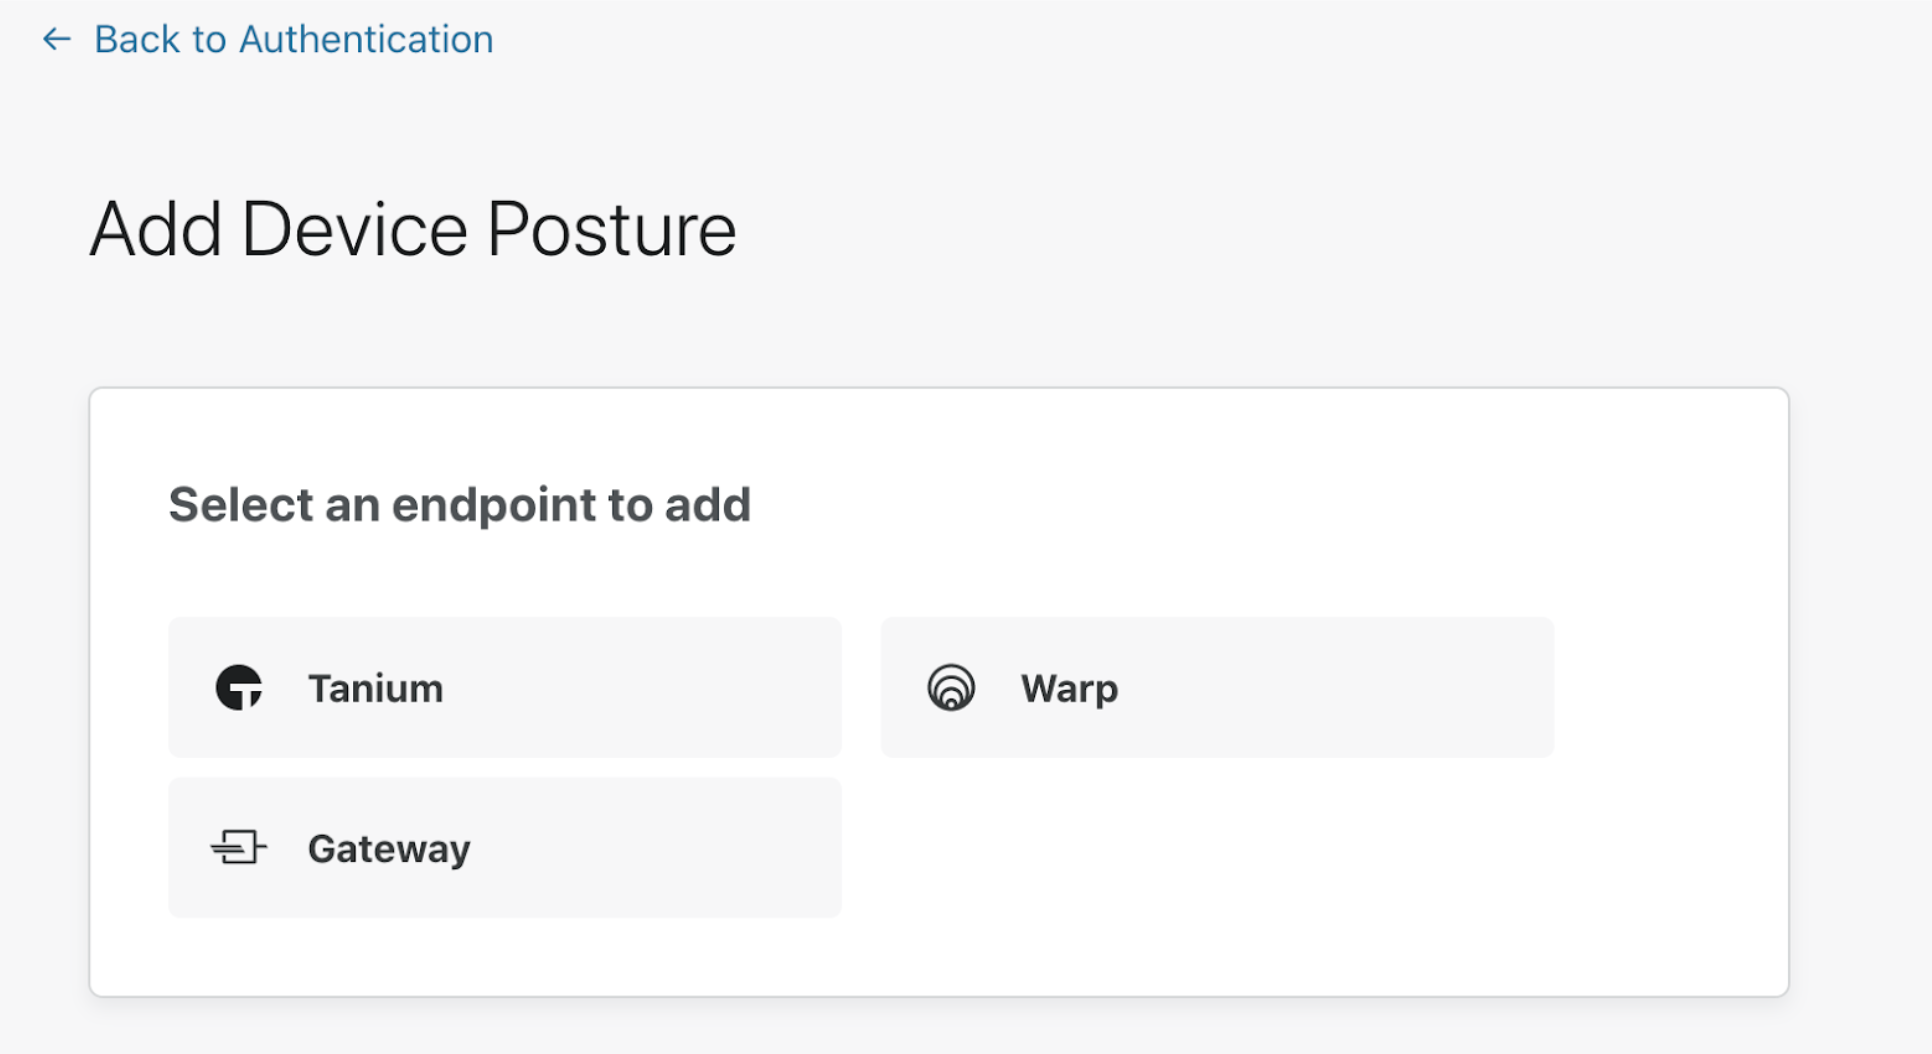Click the Tanium label text
The height and width of the screenshot is (1054, 1932).
375,688
